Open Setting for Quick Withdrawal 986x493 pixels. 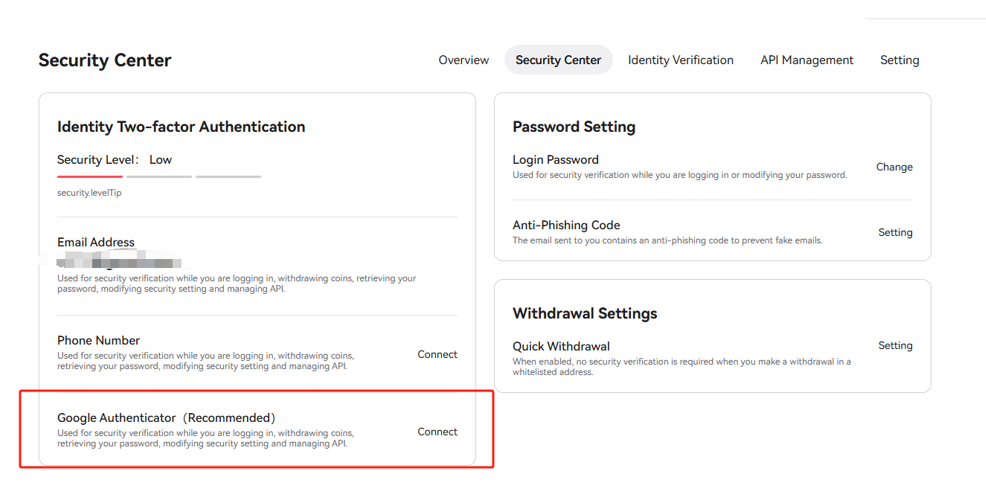click(895, 346)
